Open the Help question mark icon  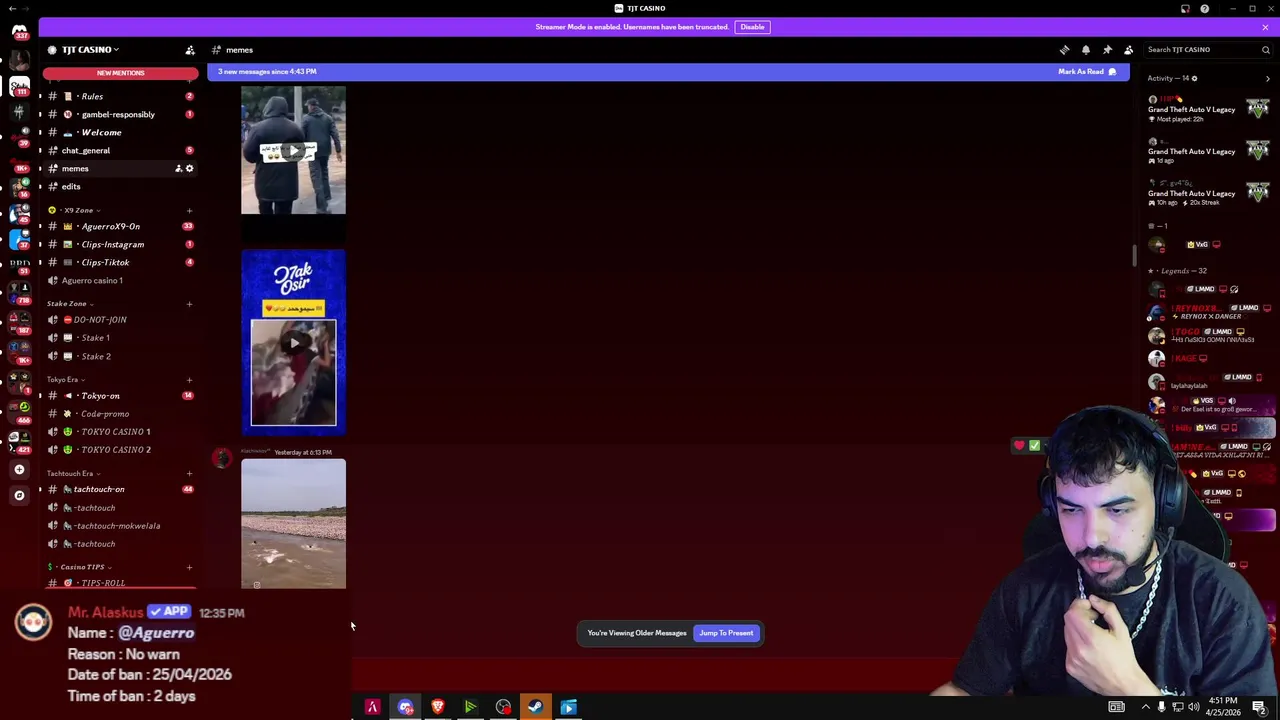pos(1205,9)
